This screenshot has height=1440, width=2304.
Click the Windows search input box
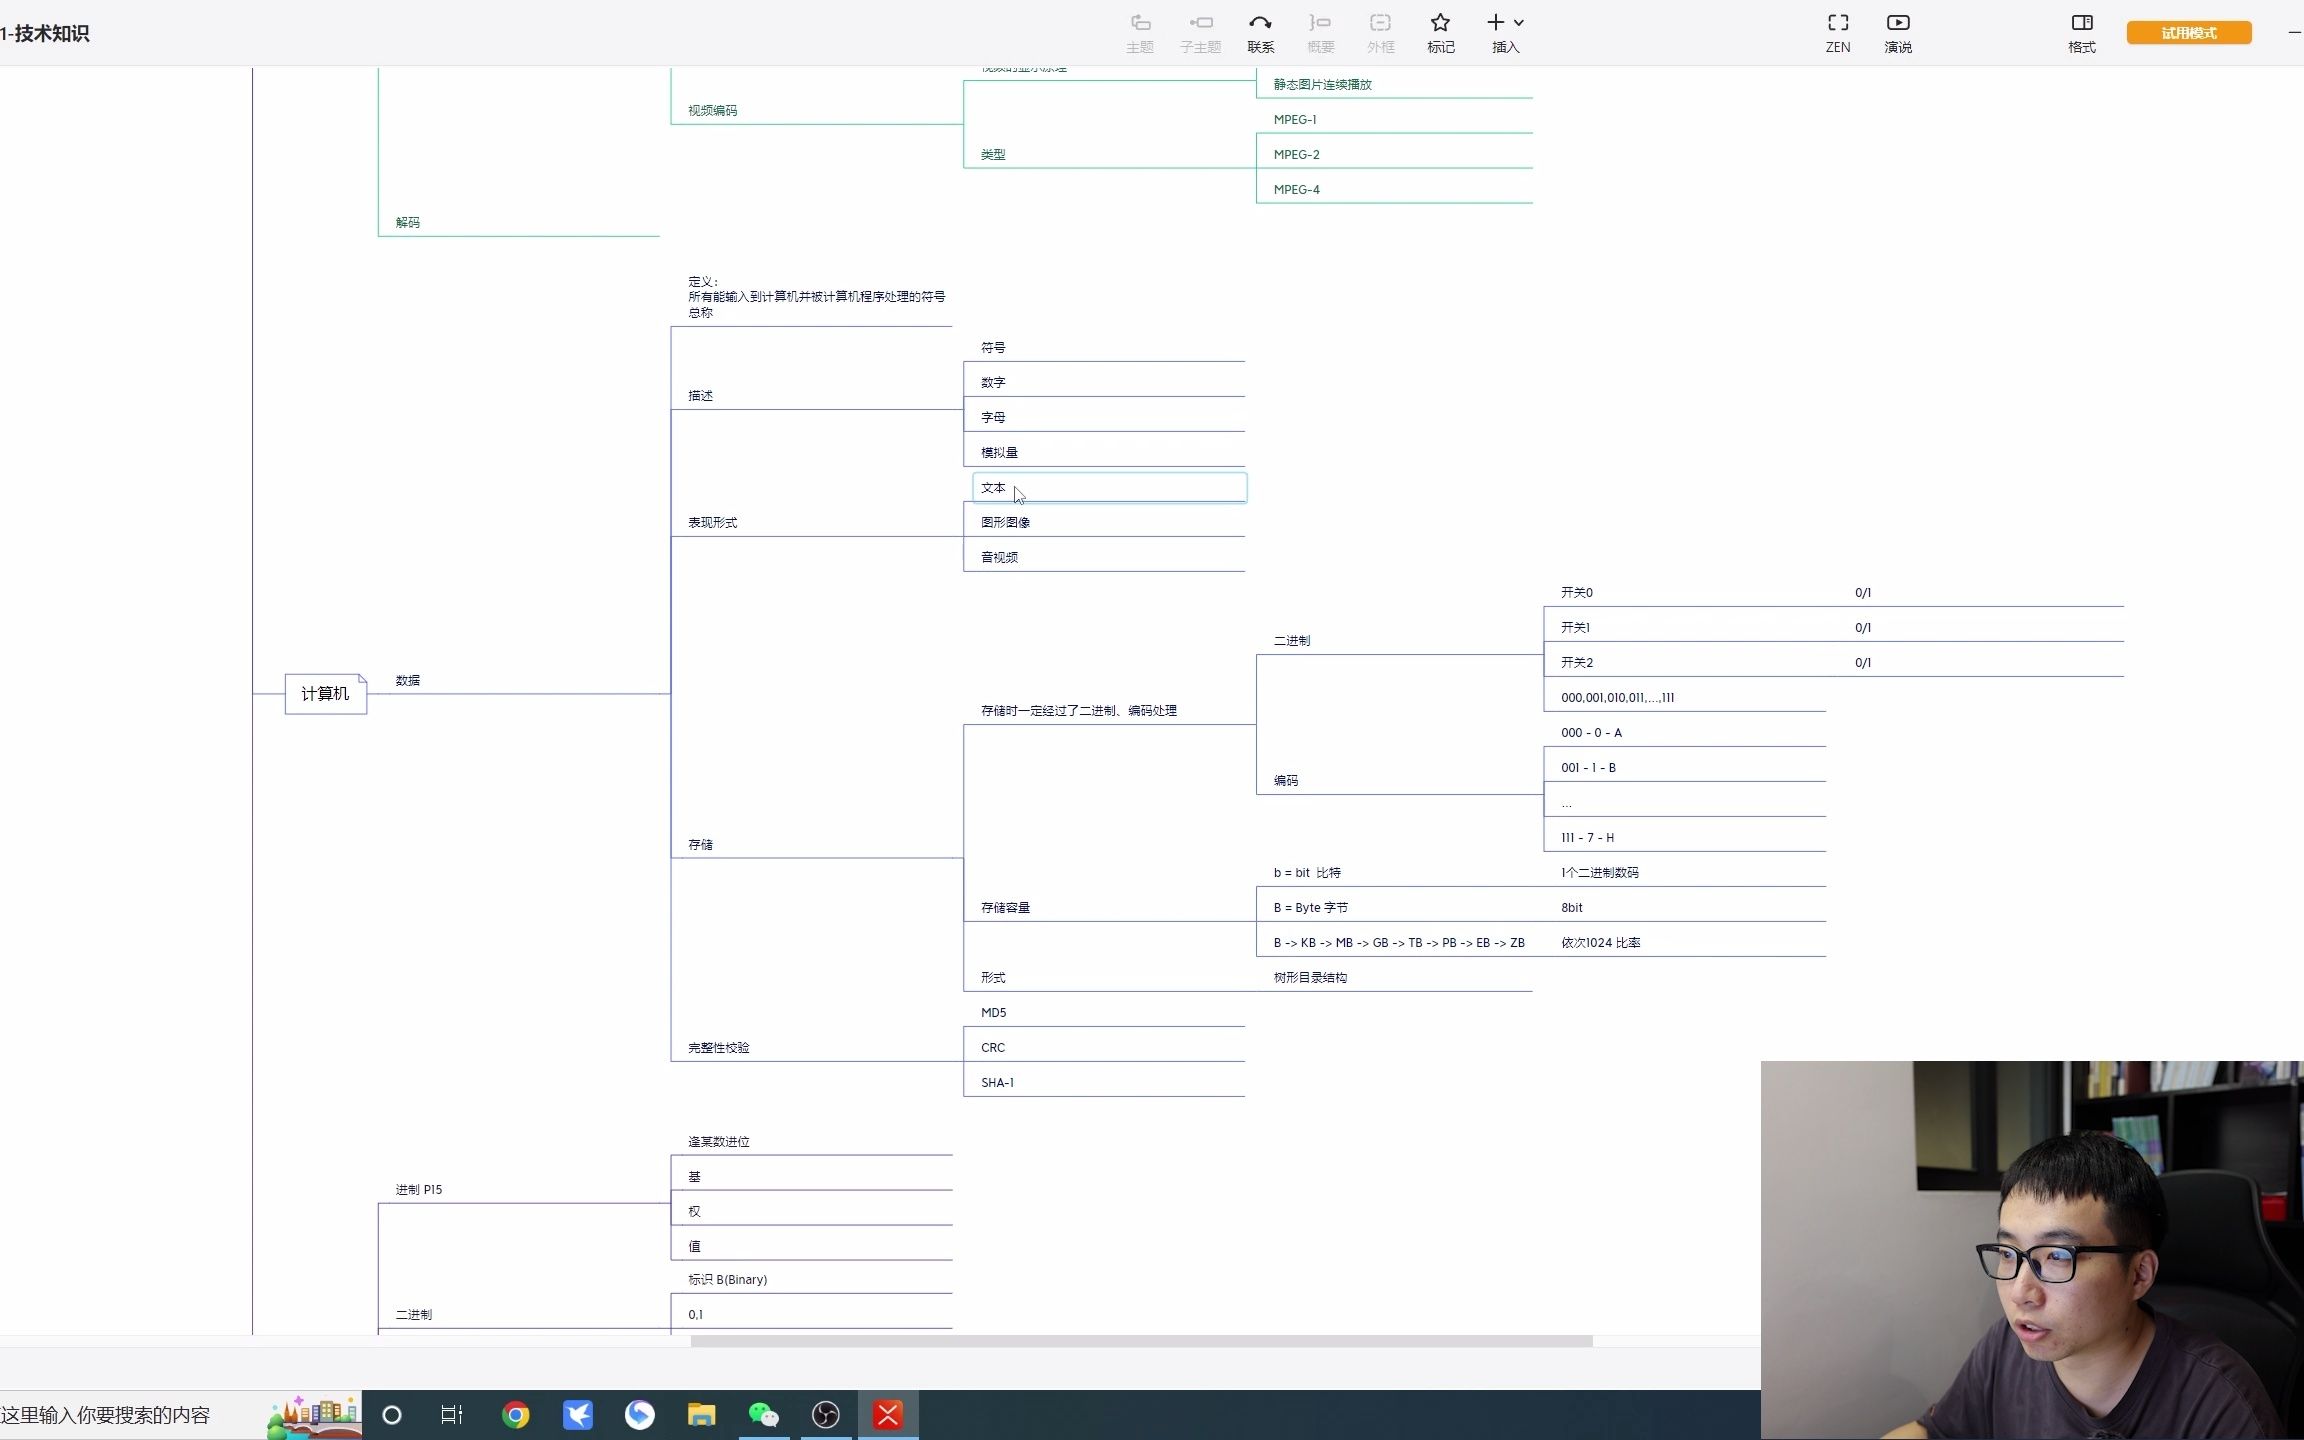(x=105, y=1415)
